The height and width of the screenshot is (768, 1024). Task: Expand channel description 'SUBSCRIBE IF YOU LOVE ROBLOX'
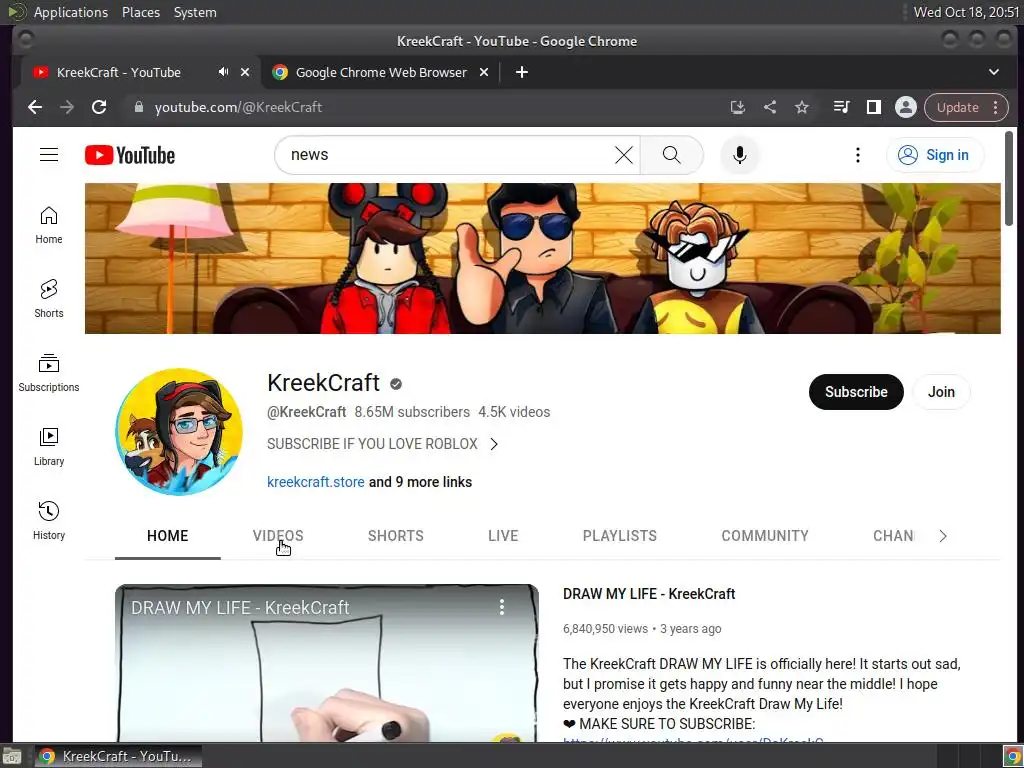tap(383, 444)
